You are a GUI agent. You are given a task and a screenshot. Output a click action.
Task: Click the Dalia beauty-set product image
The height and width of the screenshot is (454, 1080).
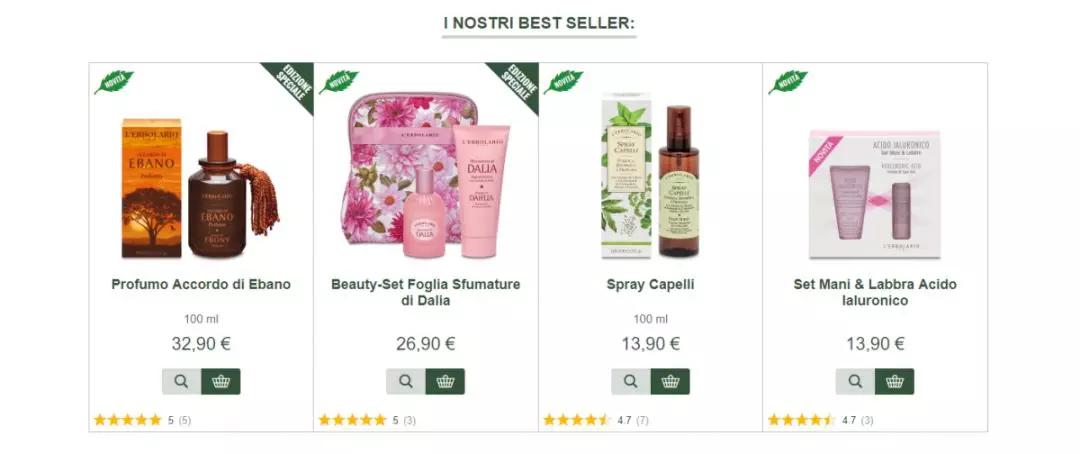[x=426, y=176]
